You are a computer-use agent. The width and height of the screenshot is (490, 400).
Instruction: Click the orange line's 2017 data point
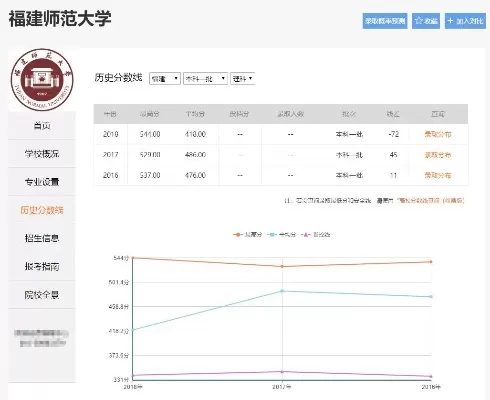[282, 266]
